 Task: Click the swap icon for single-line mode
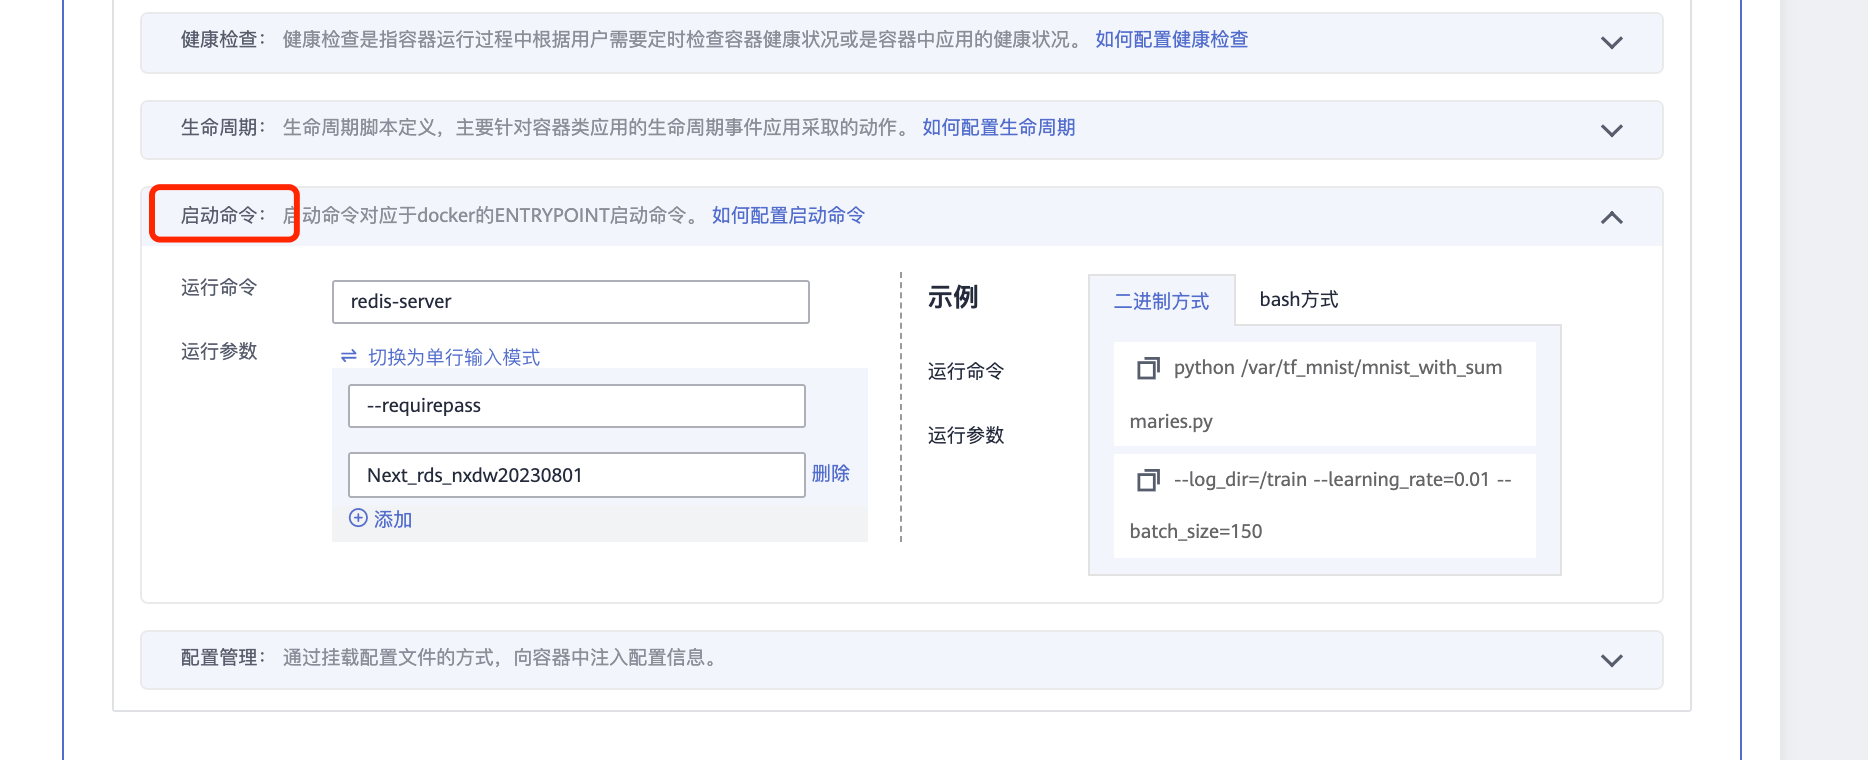(x=348, y=357)
